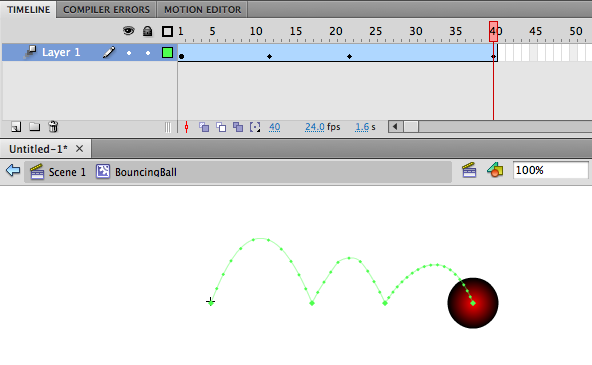
Task: Select the property keyframe at frame 22
Action: coord(349,57)
